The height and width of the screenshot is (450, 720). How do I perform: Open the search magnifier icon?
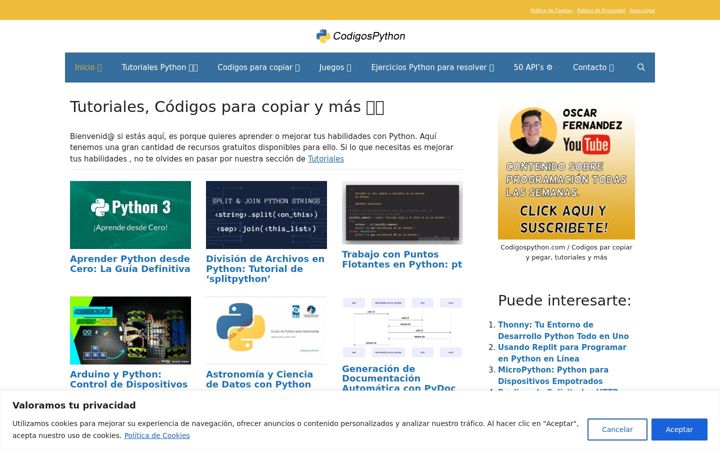tap(641, 67)
